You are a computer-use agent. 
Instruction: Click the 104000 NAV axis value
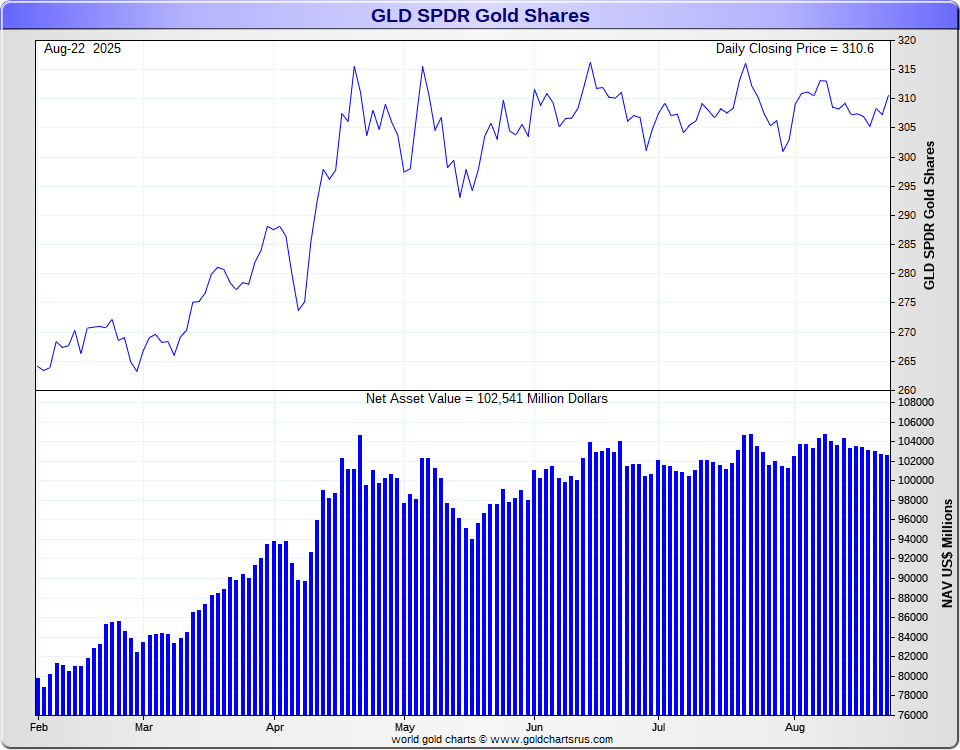[917, 441]
